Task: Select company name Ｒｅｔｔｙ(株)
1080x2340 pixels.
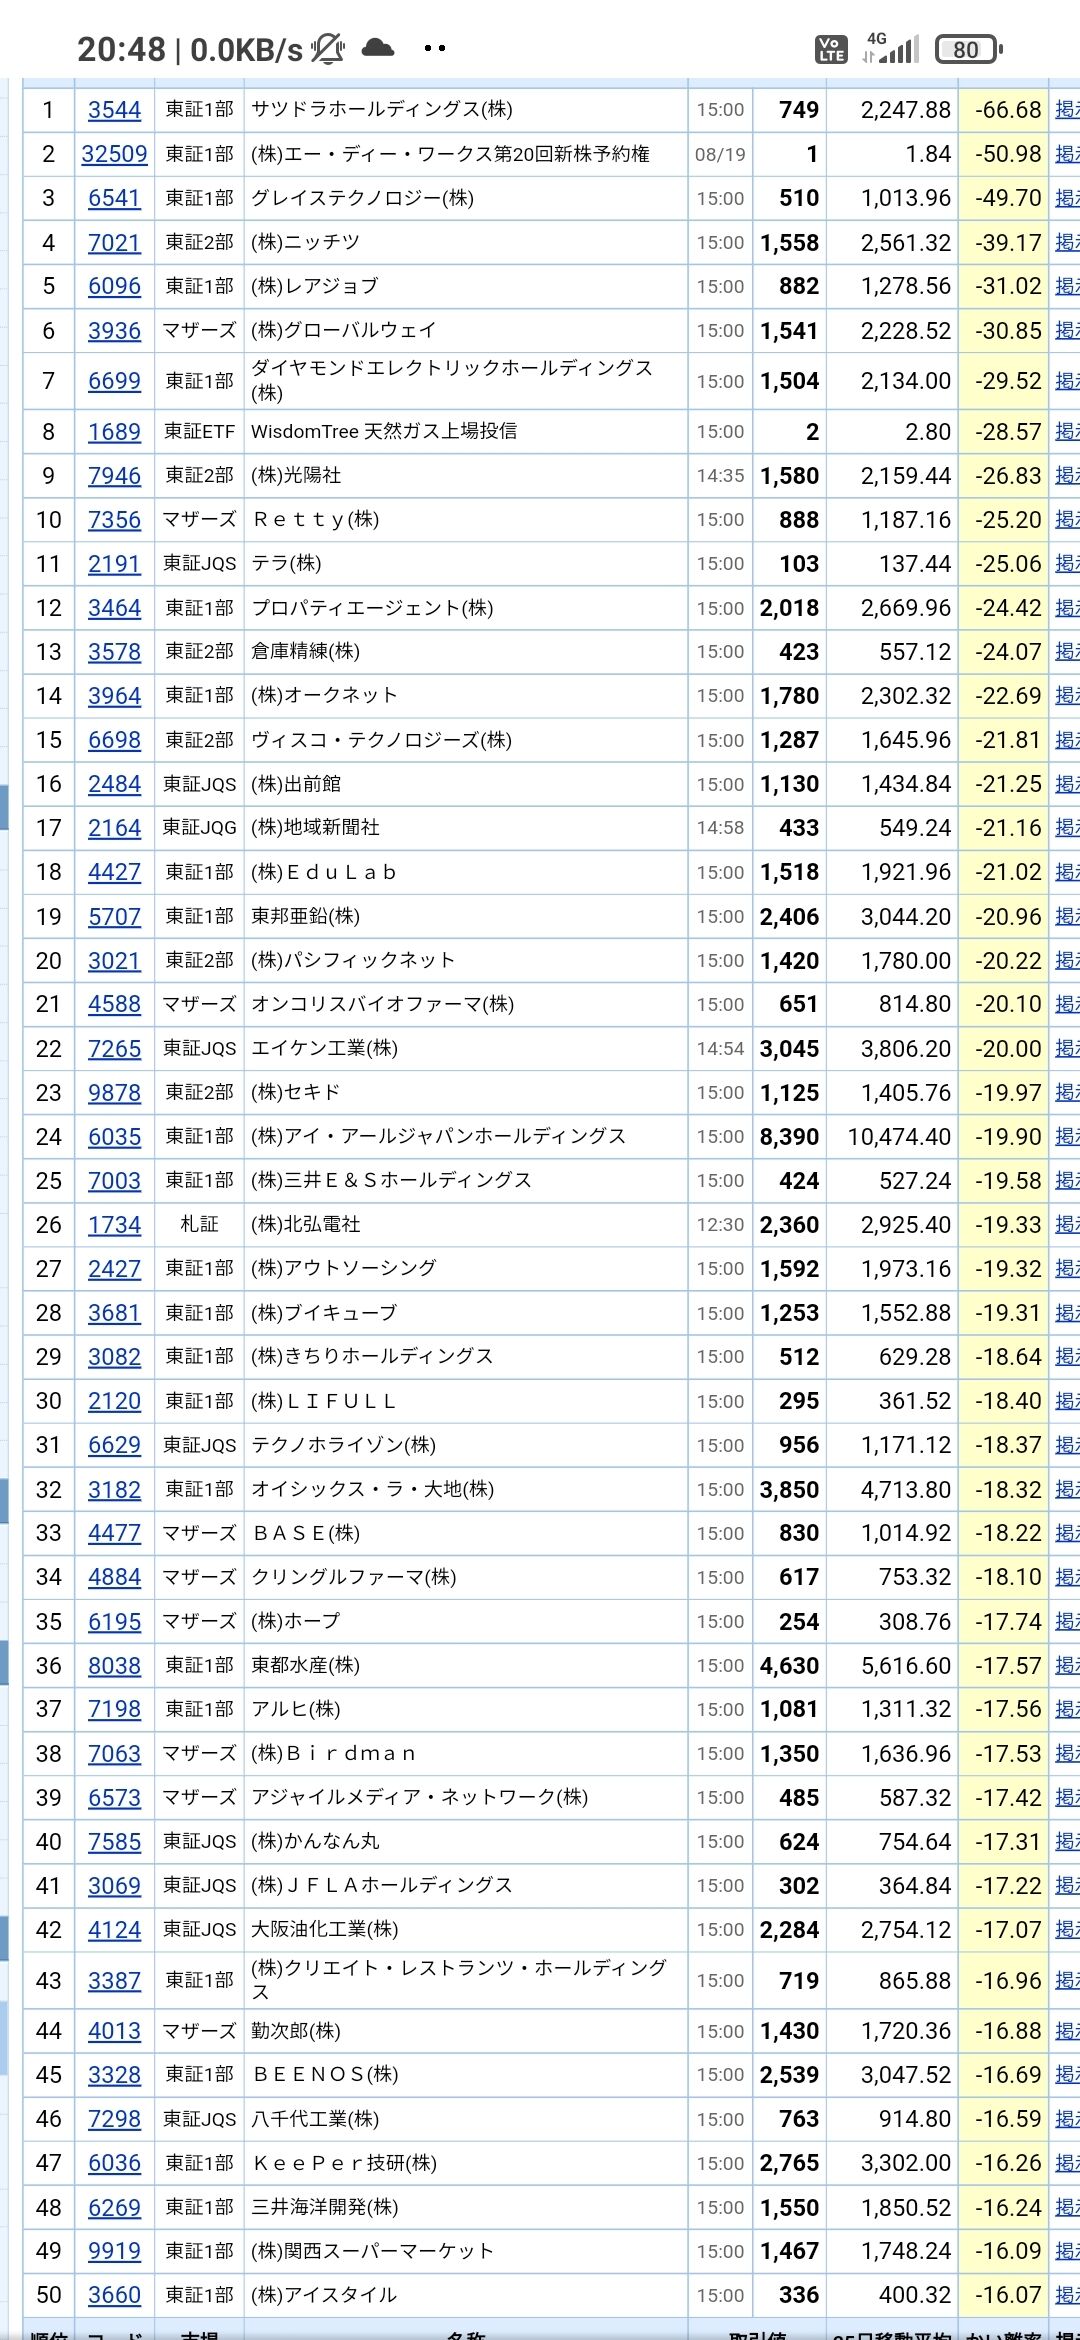Action: tap(315, 519)
